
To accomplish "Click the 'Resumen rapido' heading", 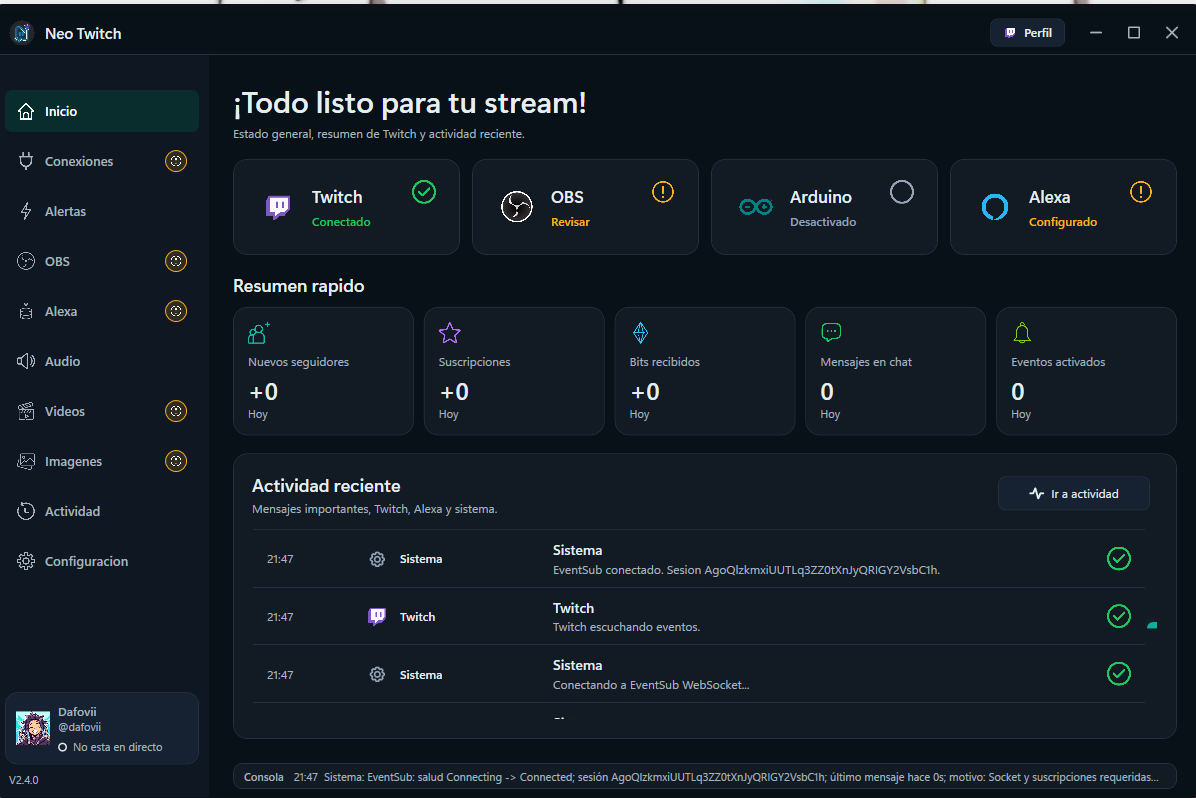I will [x=299, y=286].
